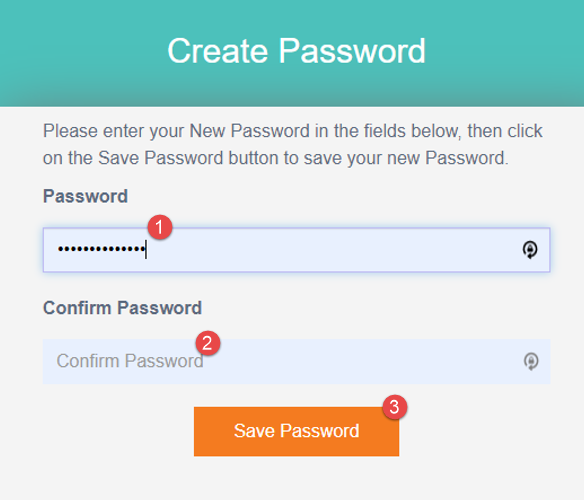Image resolution: width=584 pixels, height=500 pixels.
Task: Click the bold Password label
Action: [85, 196]
